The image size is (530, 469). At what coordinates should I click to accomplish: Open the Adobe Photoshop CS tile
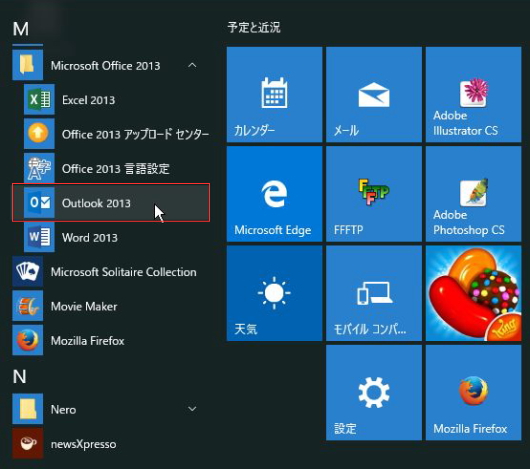pos(473,194)
